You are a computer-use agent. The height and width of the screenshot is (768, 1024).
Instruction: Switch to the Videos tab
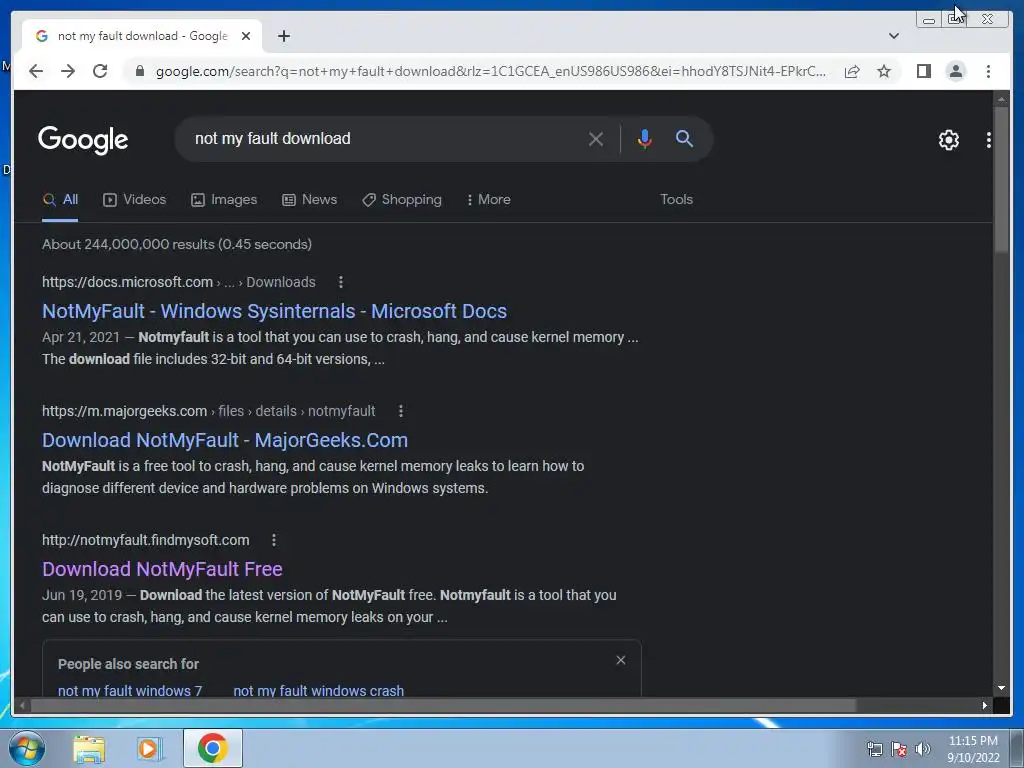pos(135,200)
